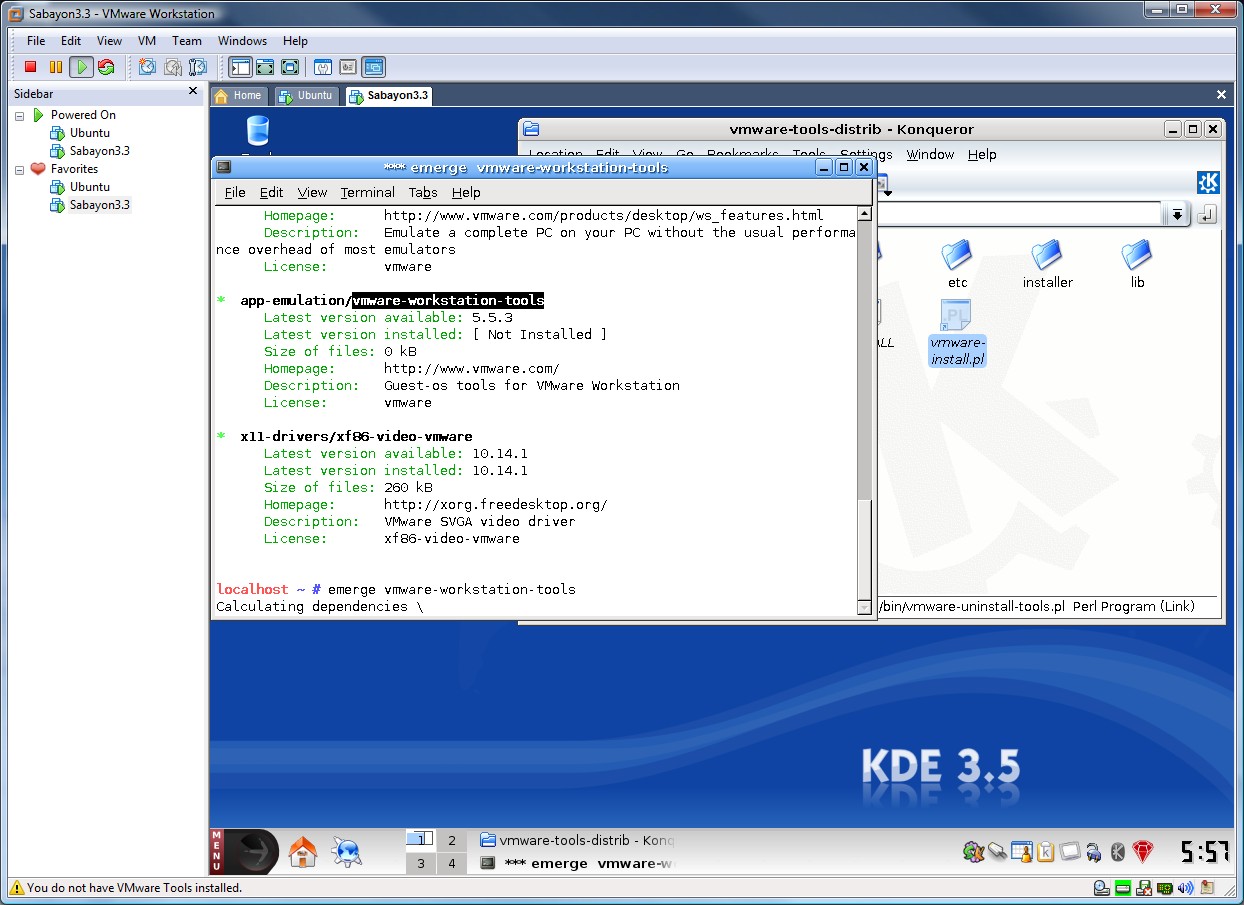Close the current VM tab with the X
The image size is (1244, 905).
click(x=1221, y=95)
